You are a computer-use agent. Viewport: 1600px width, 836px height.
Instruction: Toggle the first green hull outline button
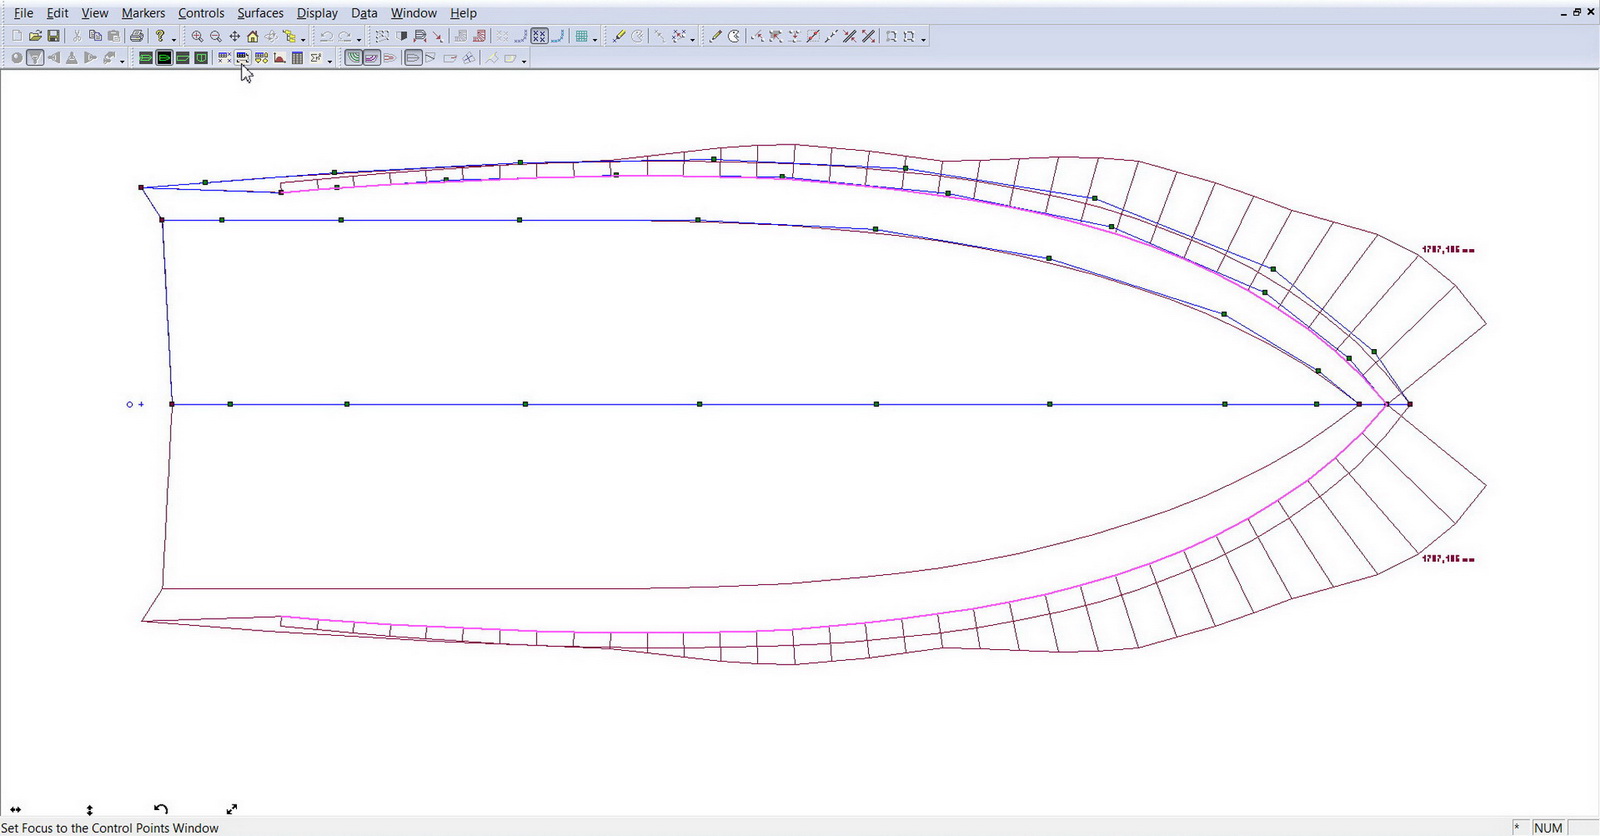146,58
